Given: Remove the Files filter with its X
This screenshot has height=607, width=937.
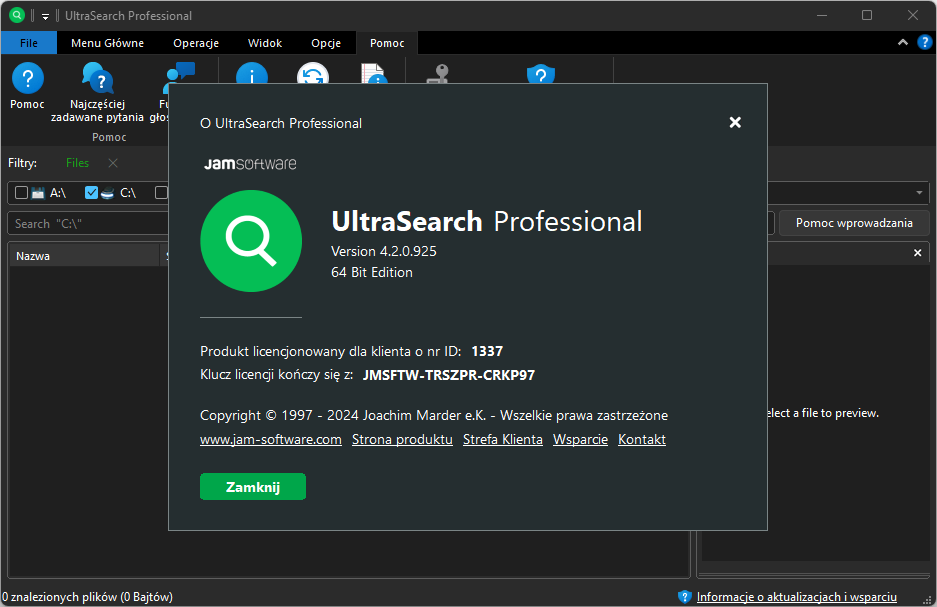Looking at the screenshot, I should pyautogui.click(x=113, y=163).
